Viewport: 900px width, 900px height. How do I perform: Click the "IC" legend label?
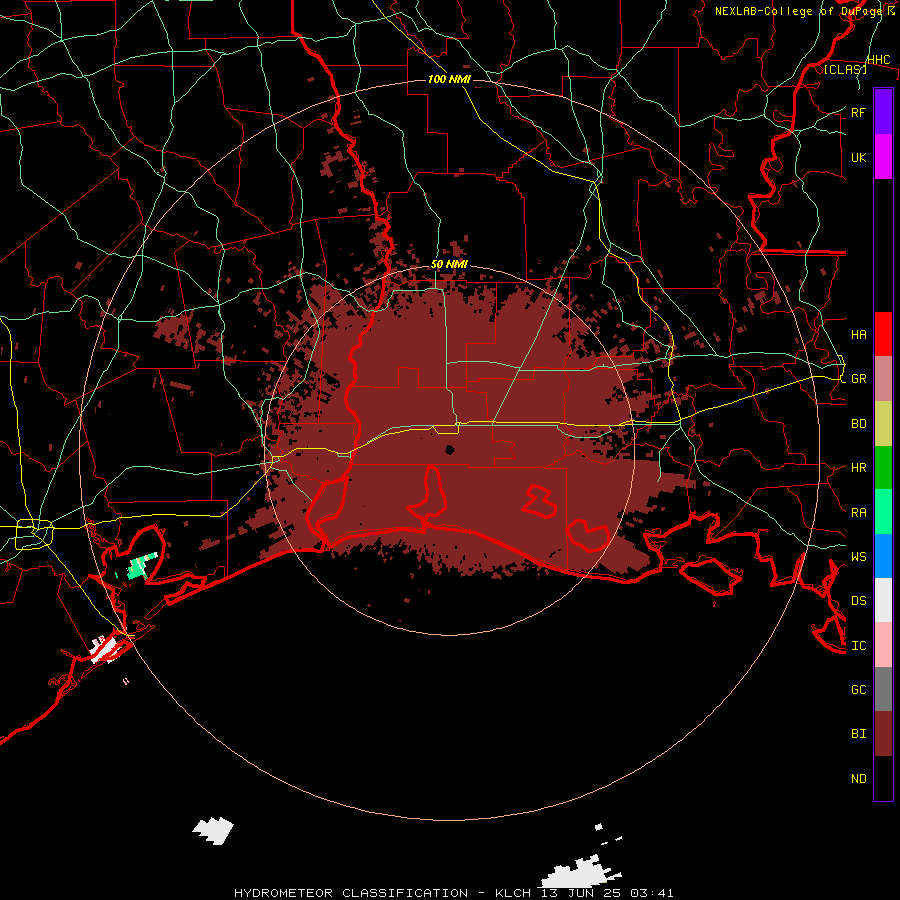point(858,646)
